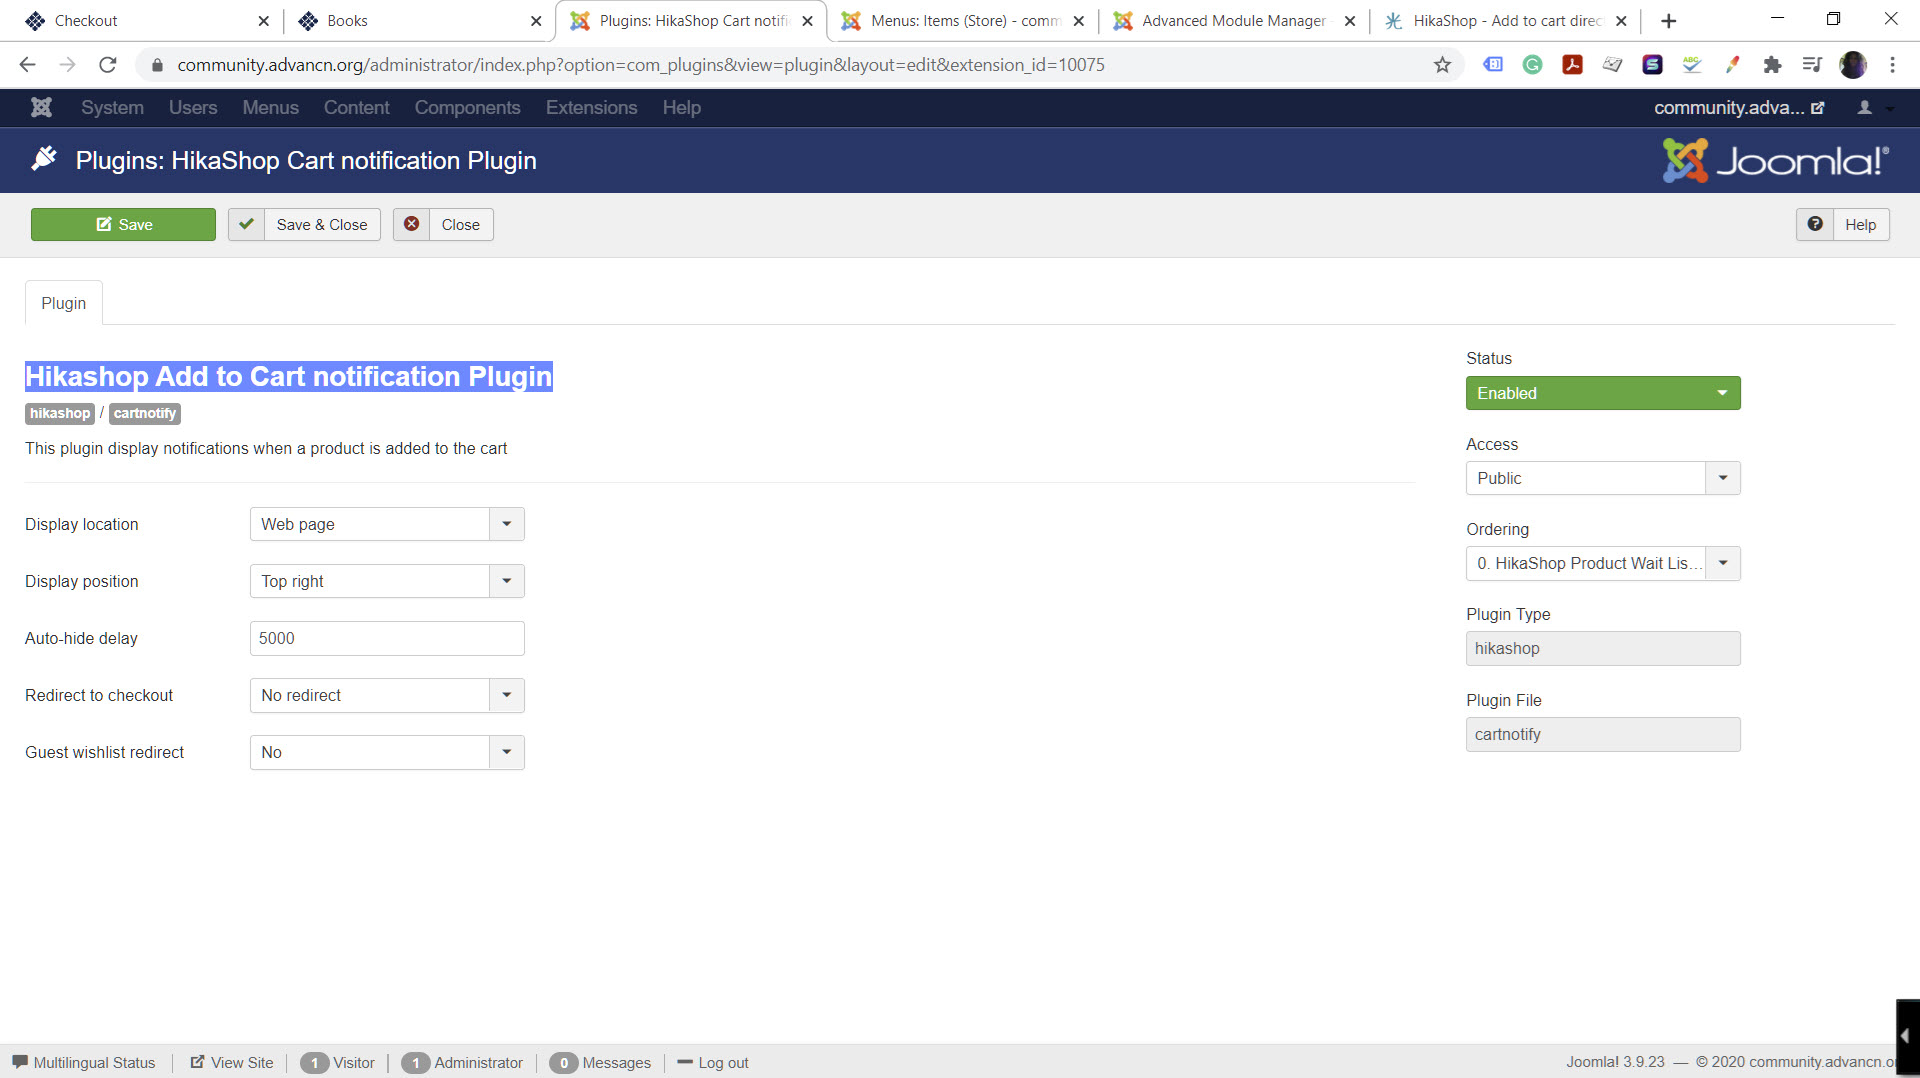Screen dimensions: 1920x1078
Task: Click the View Site link
Action: (232, 1062)
